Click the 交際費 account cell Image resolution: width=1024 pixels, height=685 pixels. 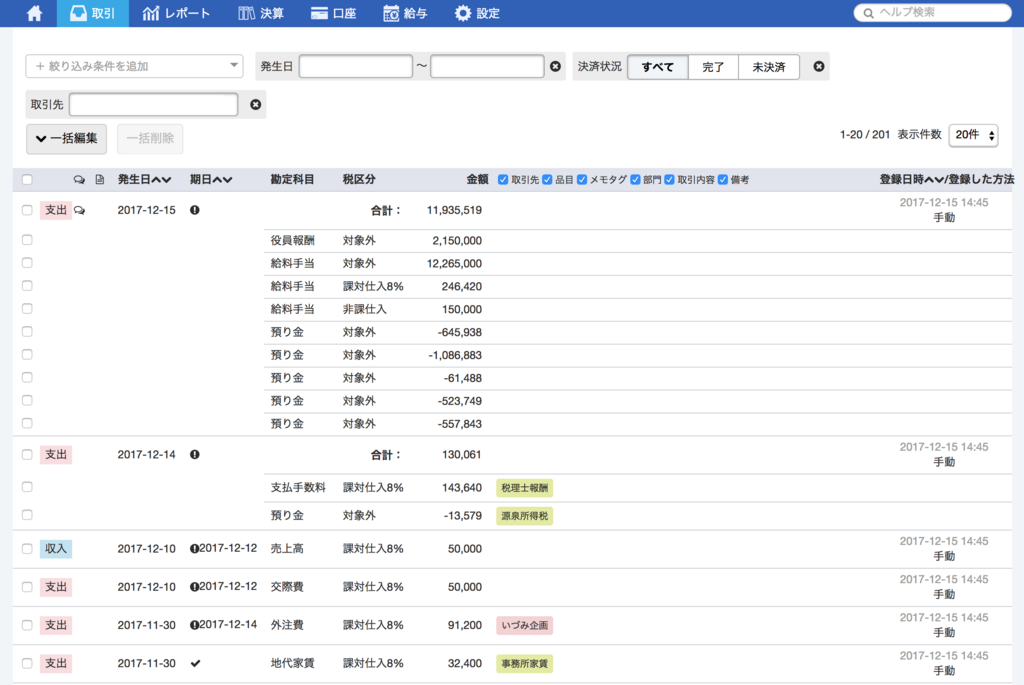(x=287, y=587)
